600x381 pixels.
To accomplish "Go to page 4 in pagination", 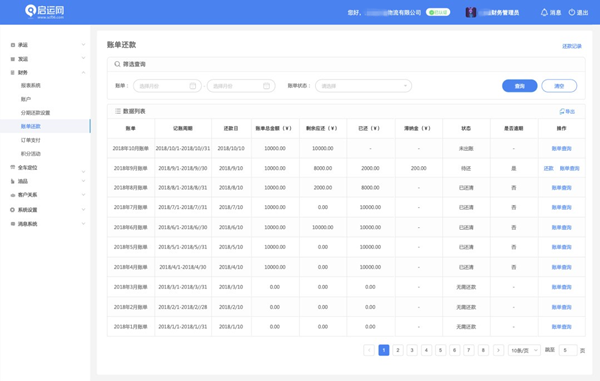I will [x=426, y=350].
